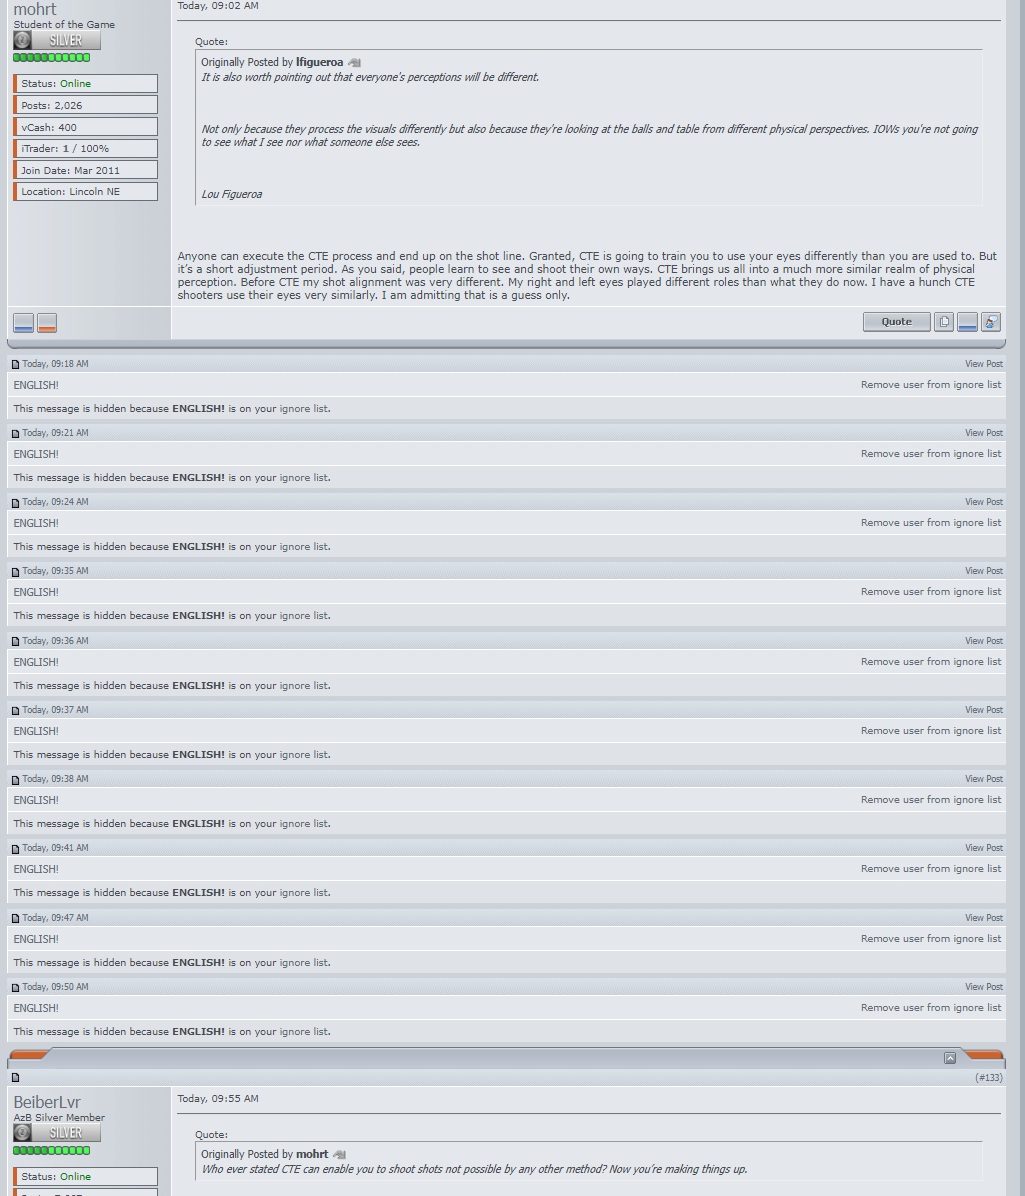Open the BeiberLvr username menu

[47, 1102]
